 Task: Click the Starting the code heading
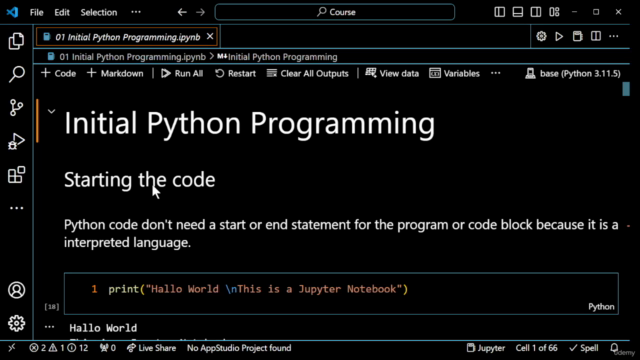(140, 180)
